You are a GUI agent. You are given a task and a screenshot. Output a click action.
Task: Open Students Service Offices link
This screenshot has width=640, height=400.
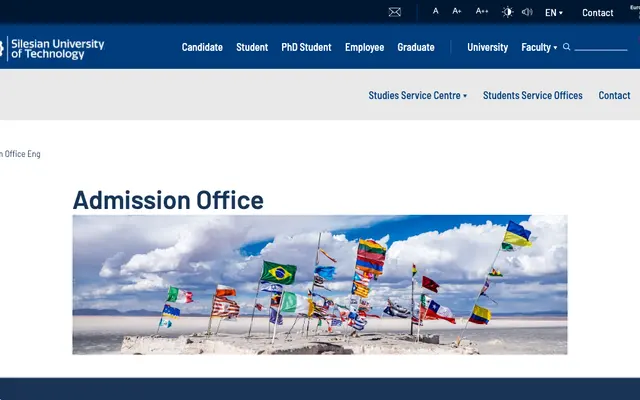coord(533,95)
